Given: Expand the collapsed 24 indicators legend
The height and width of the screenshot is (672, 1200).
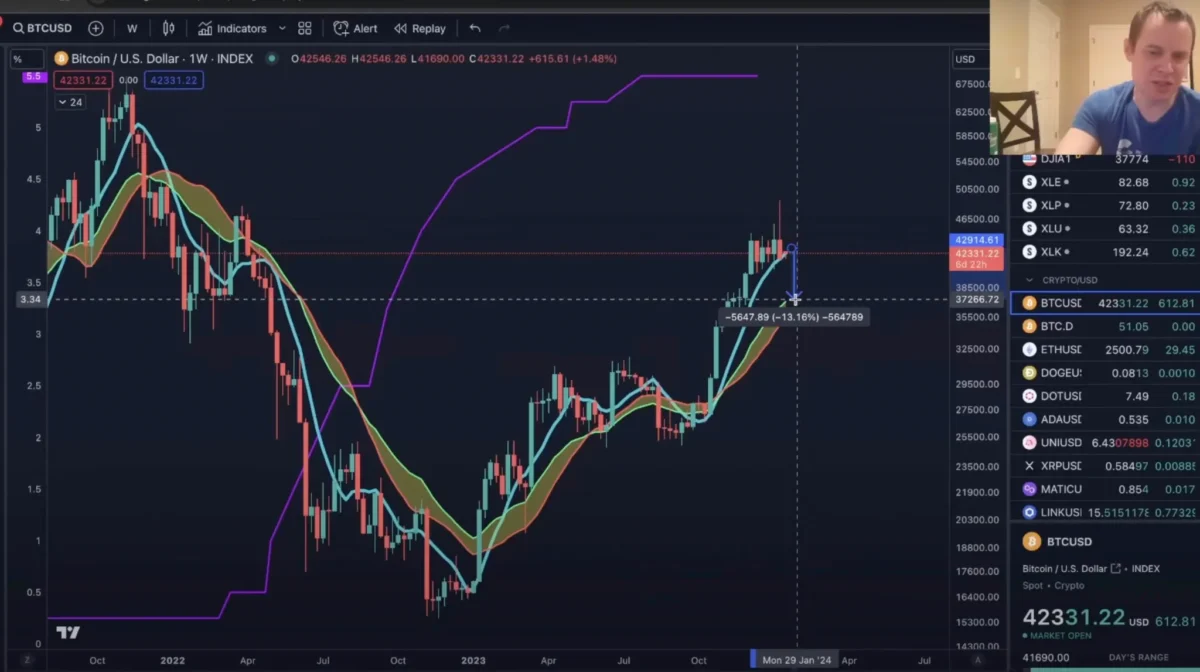Looking at the screenshot, I should 70,102.
